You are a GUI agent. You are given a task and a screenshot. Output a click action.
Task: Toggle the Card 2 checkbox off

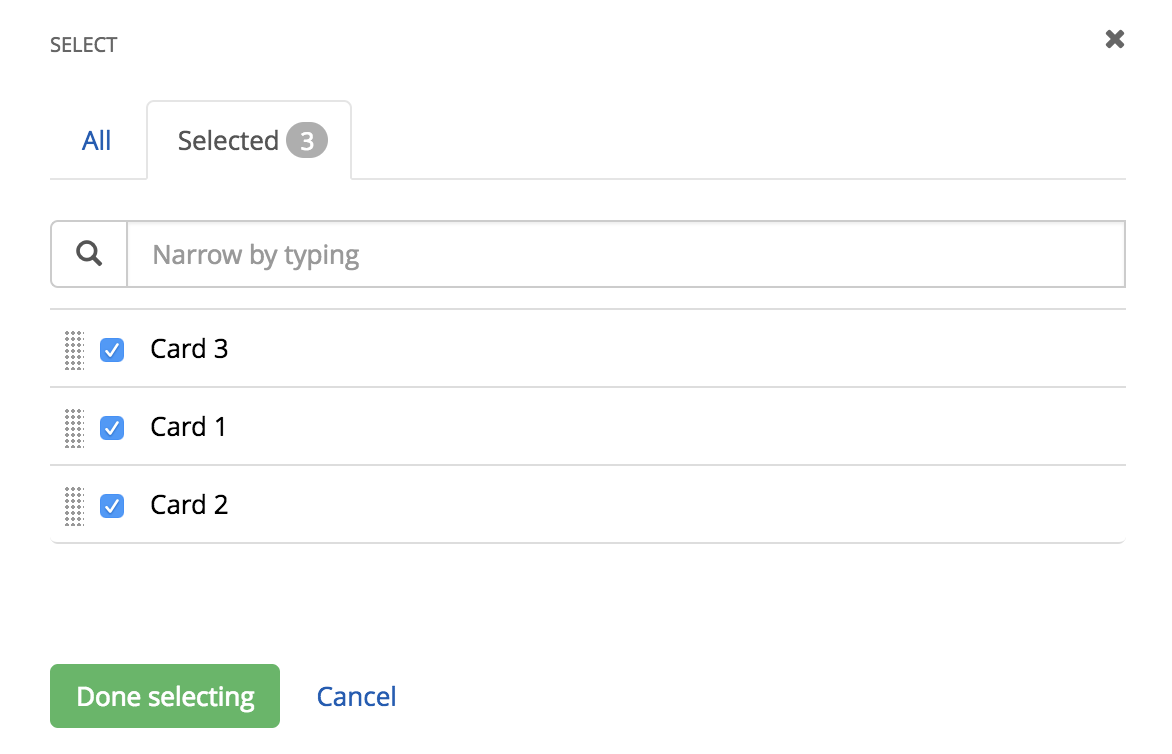pyautogui.click(x=111, y=505)
